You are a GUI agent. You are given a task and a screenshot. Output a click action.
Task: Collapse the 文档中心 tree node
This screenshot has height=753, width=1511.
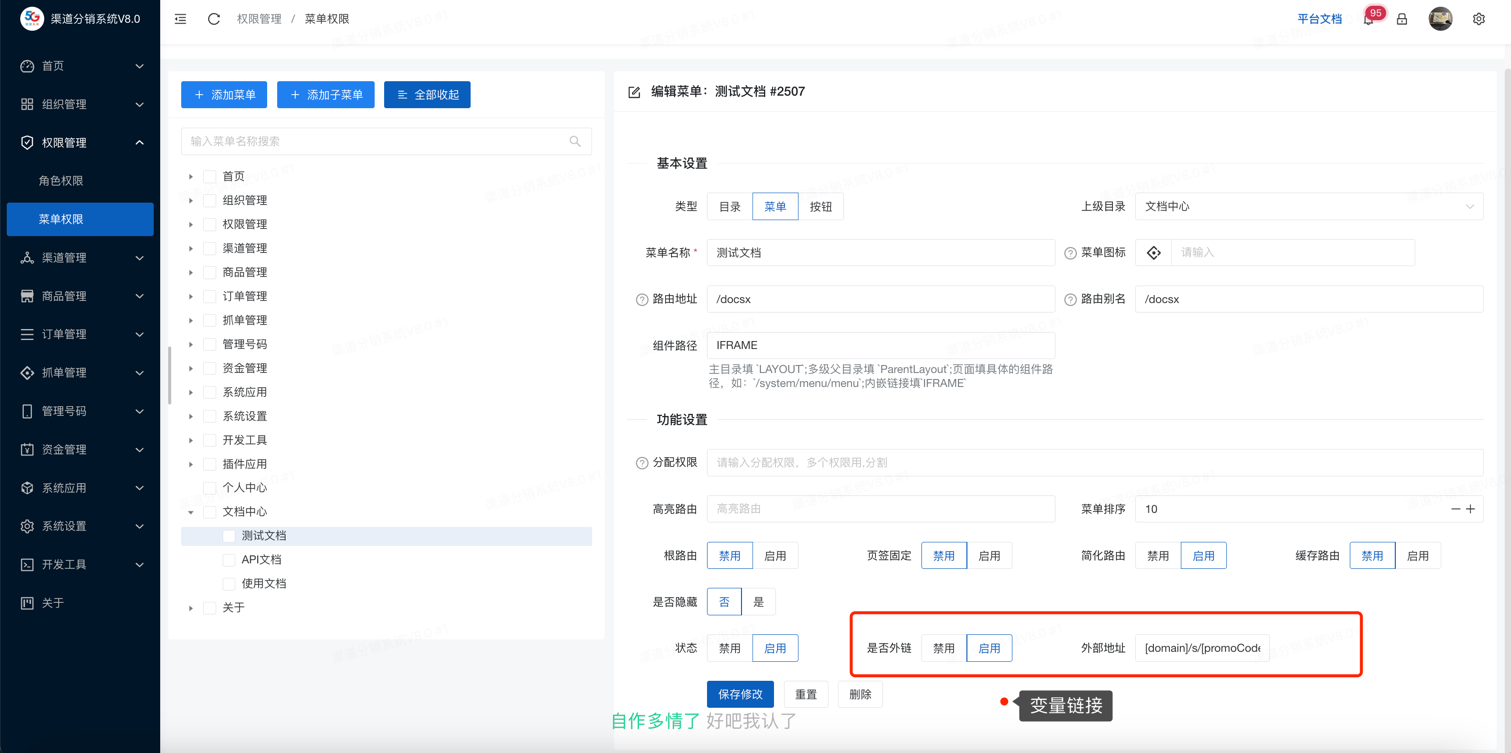[x=191, y=512]
